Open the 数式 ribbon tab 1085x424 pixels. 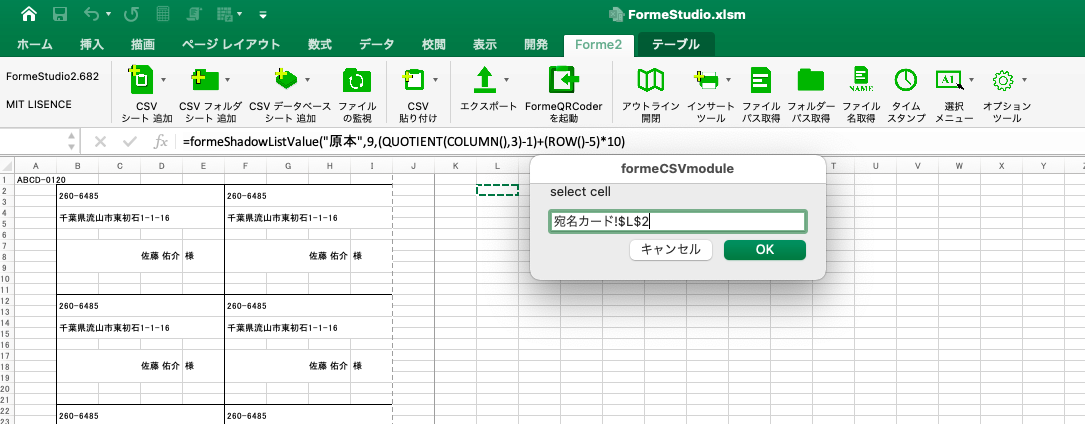(319, 44)
